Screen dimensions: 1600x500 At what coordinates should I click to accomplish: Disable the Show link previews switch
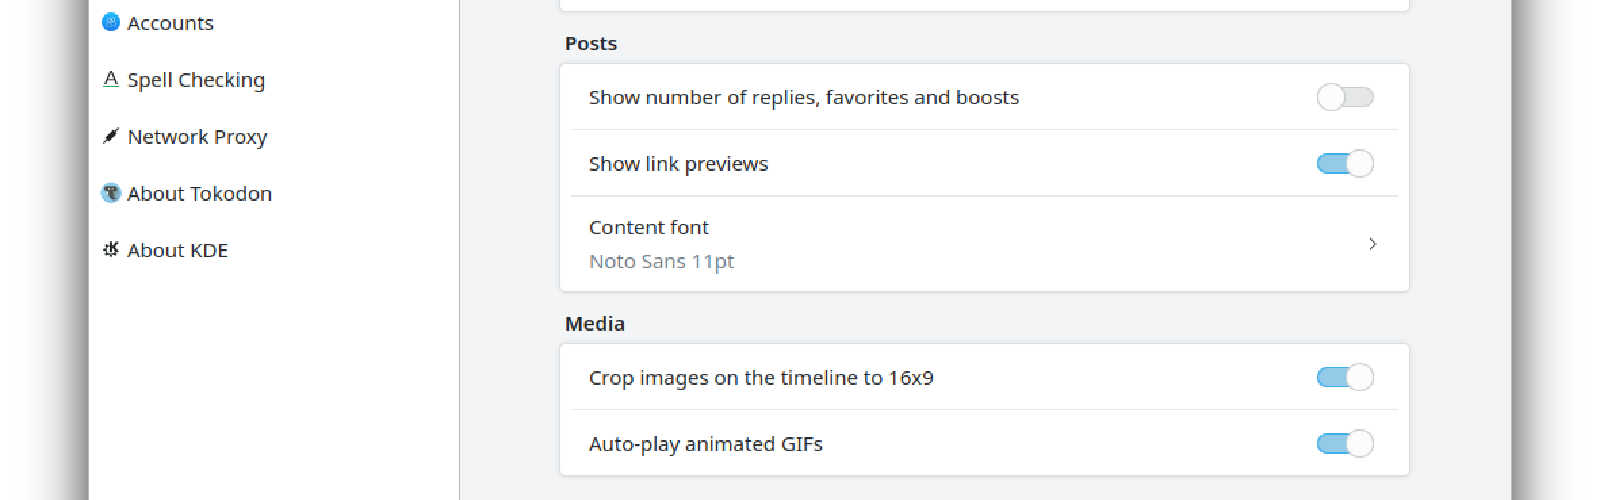pos(1344,164)
